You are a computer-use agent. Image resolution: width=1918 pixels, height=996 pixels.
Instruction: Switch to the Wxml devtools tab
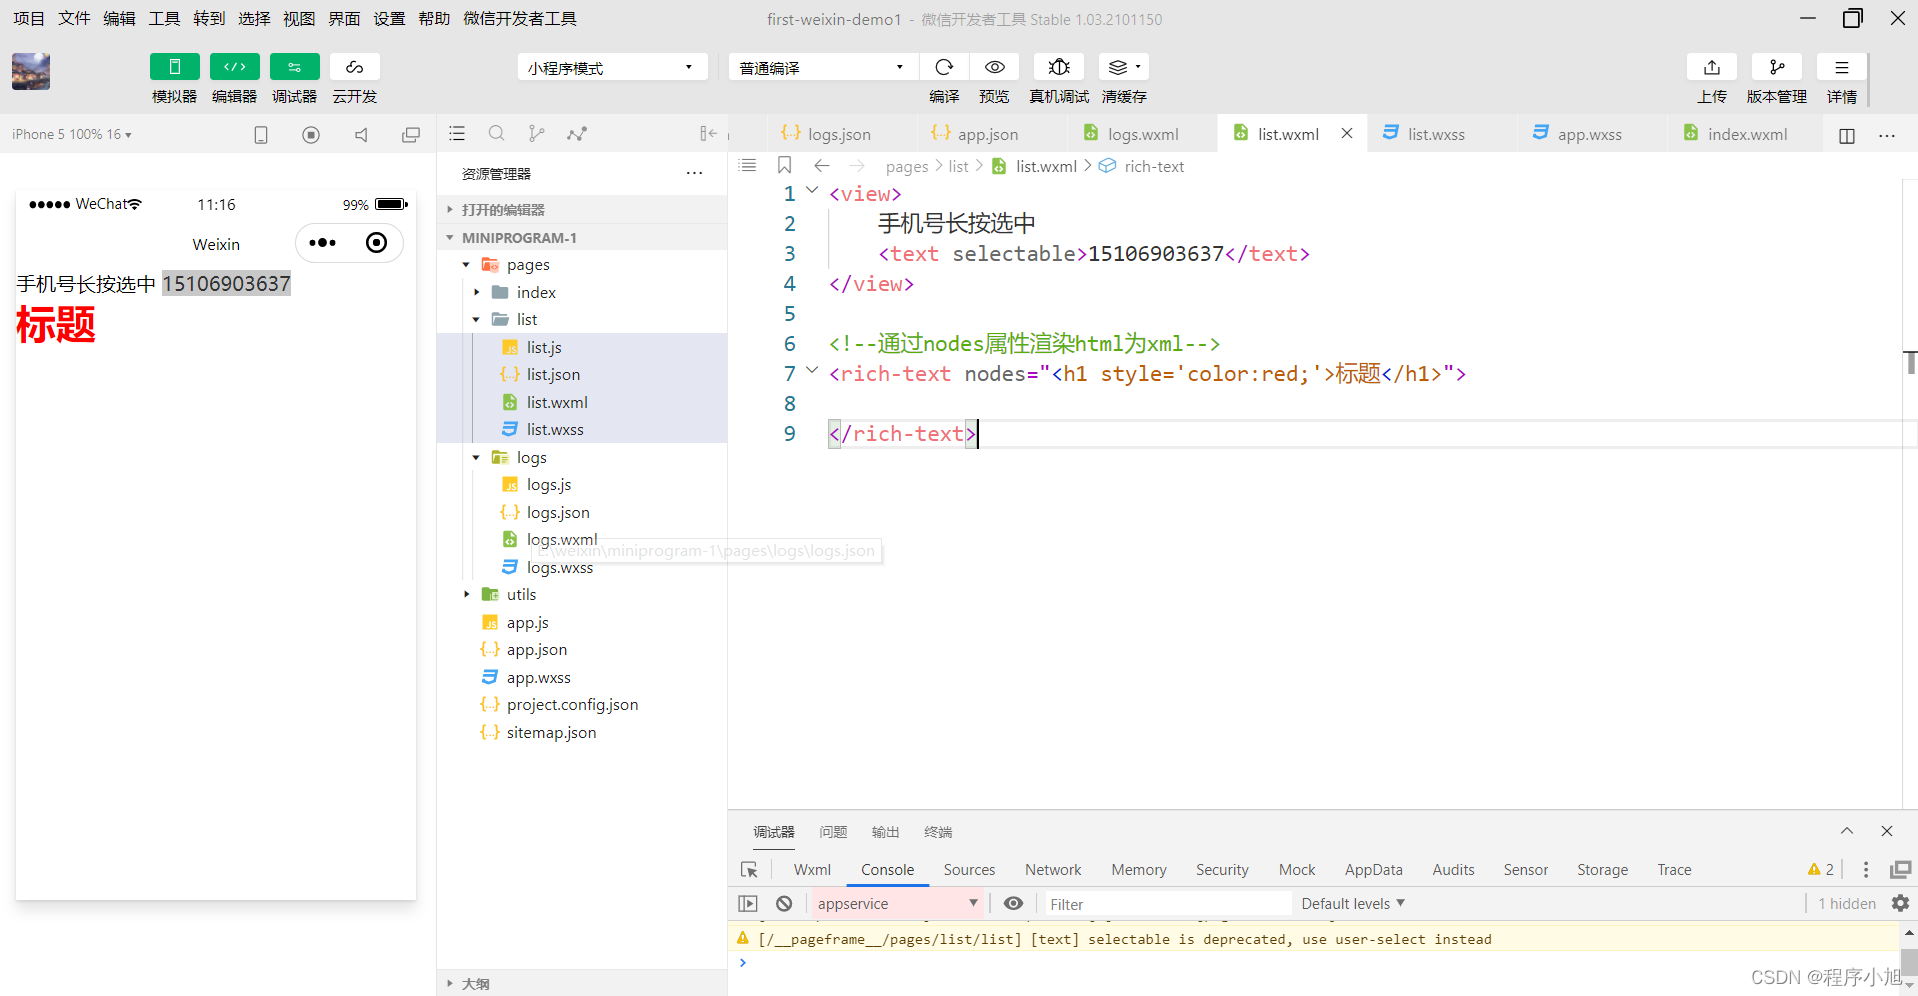[x=812, y=870]
